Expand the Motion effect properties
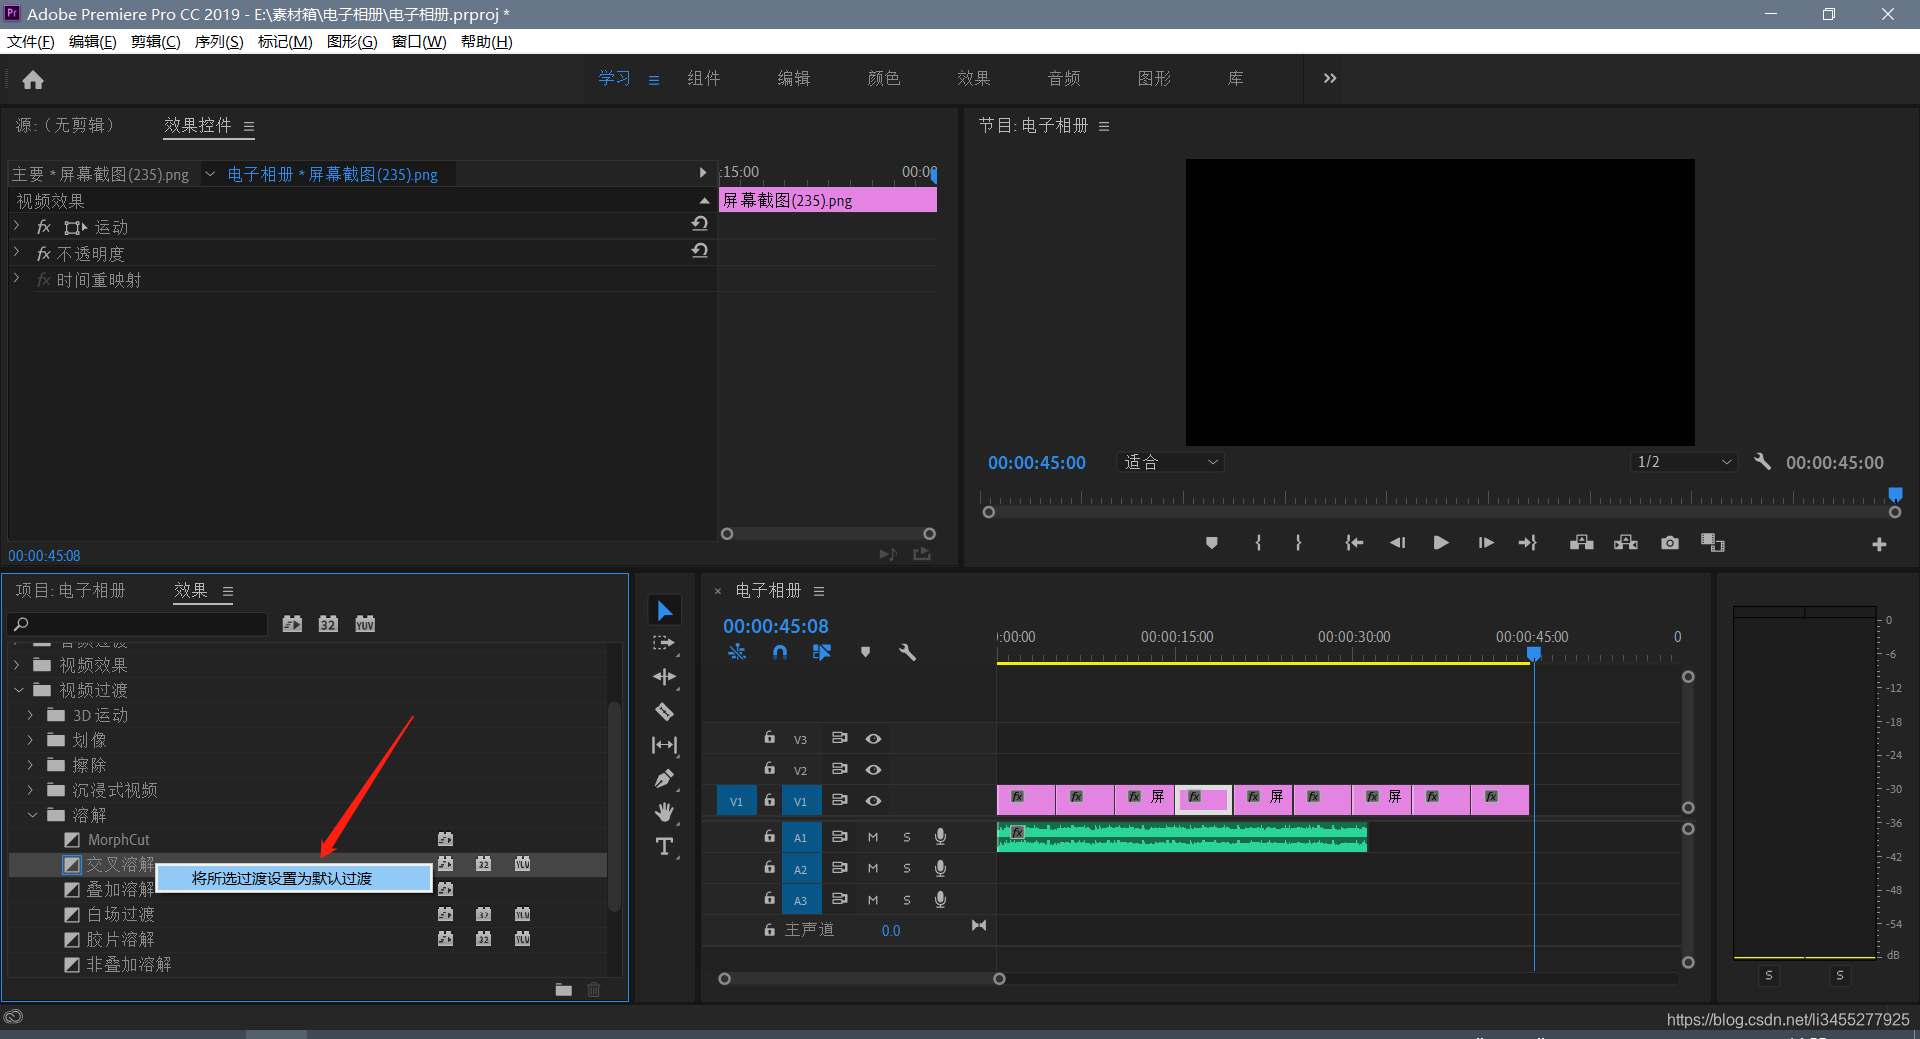The width and height of the screenshot is (1920, 1039). (16, 226)
